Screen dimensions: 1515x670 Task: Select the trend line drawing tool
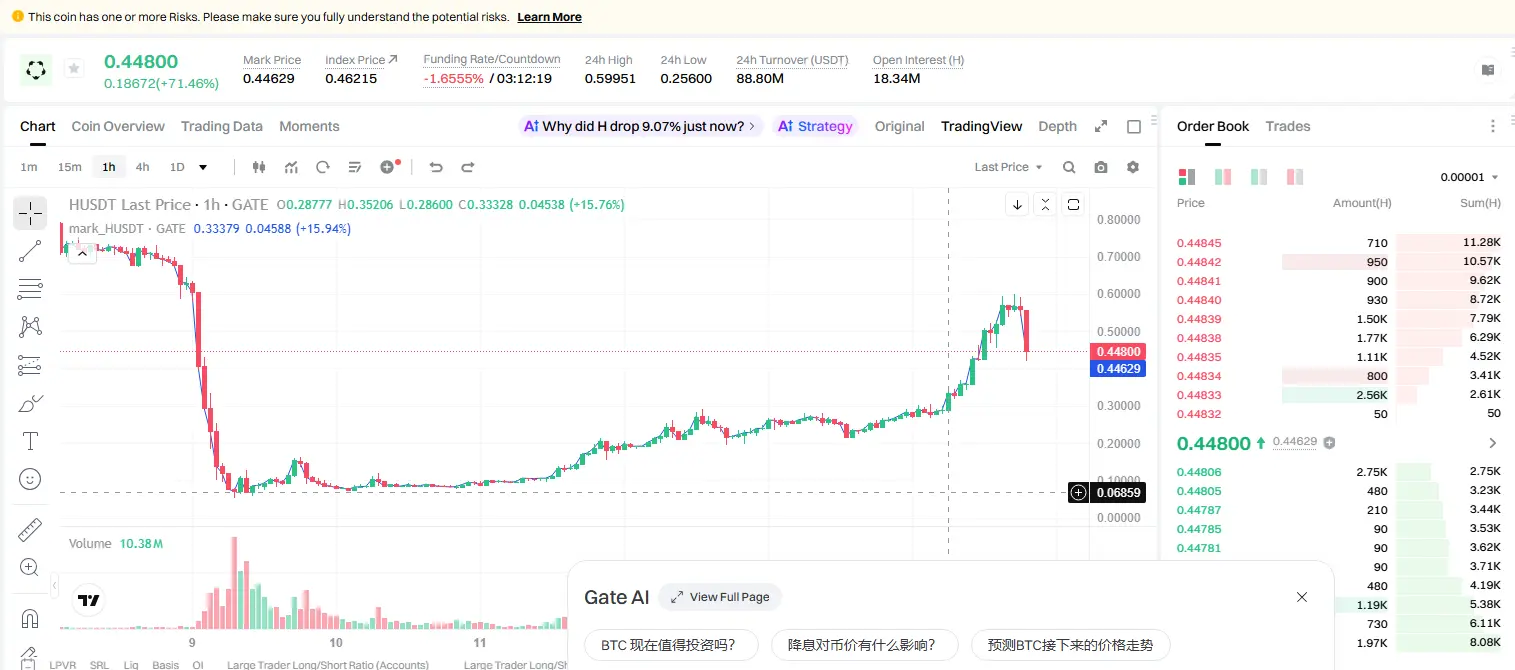click(30, 251)
